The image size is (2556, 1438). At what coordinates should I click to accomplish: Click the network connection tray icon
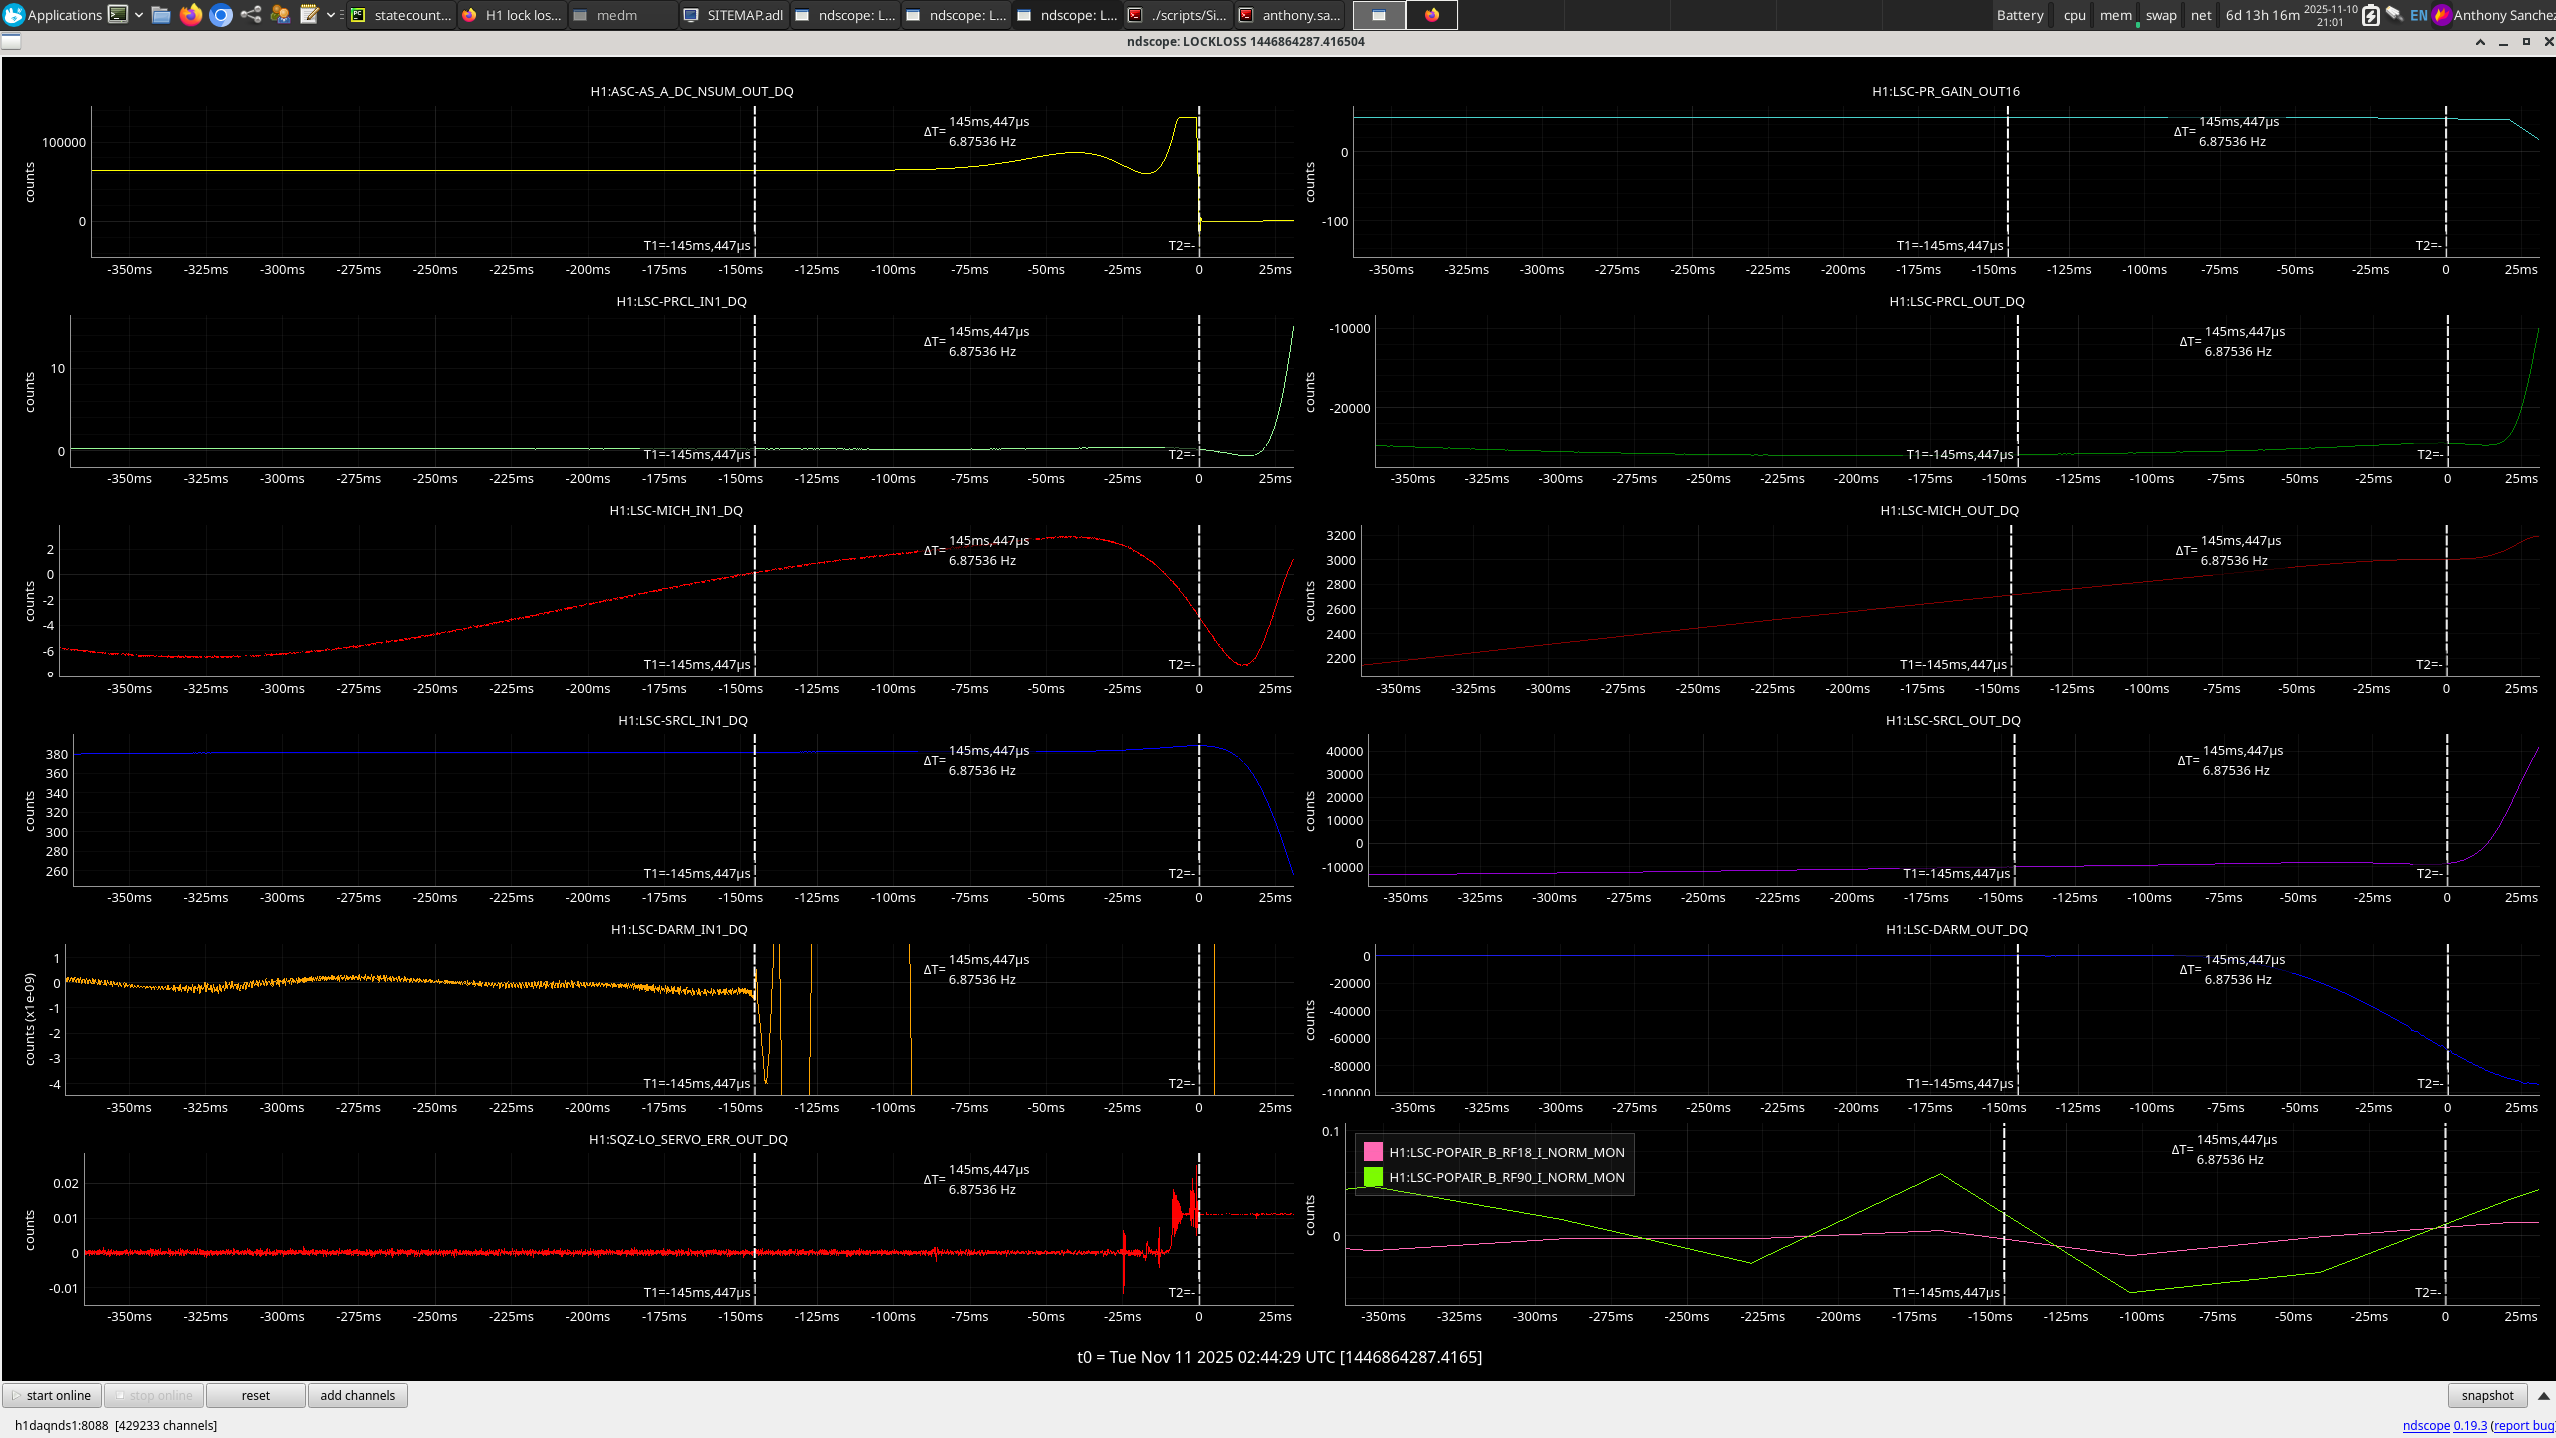pyautogui.click(x=2394, y=15)
